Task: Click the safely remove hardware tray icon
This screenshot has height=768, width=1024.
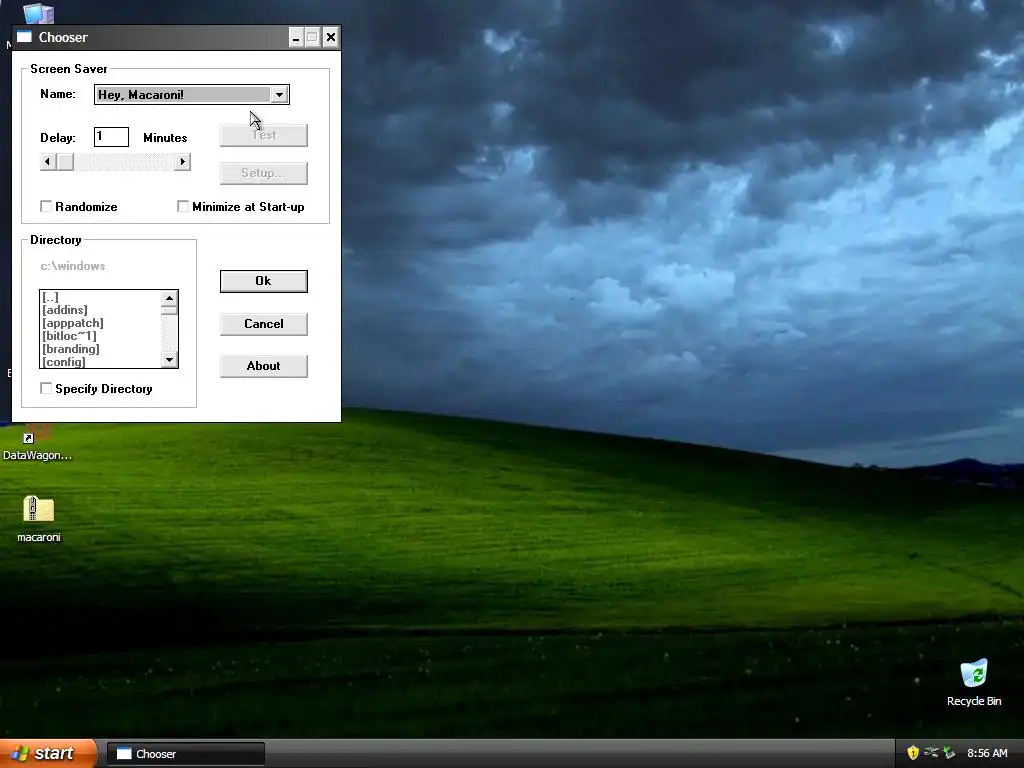Action: (x=950, y=753)
